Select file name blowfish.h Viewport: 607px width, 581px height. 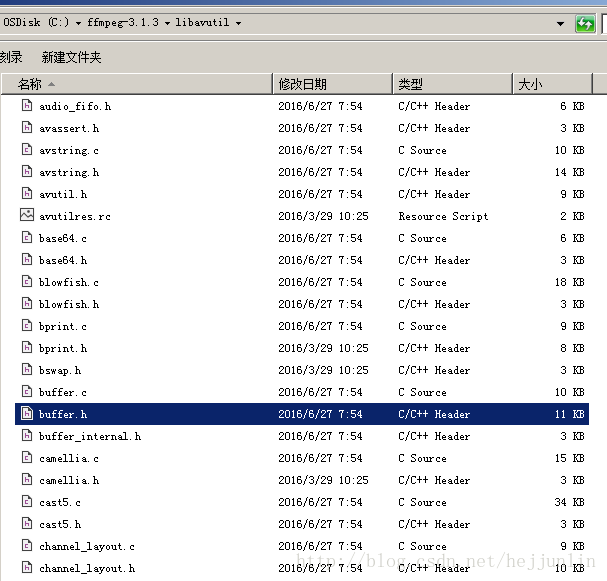[x=69, y=304]
